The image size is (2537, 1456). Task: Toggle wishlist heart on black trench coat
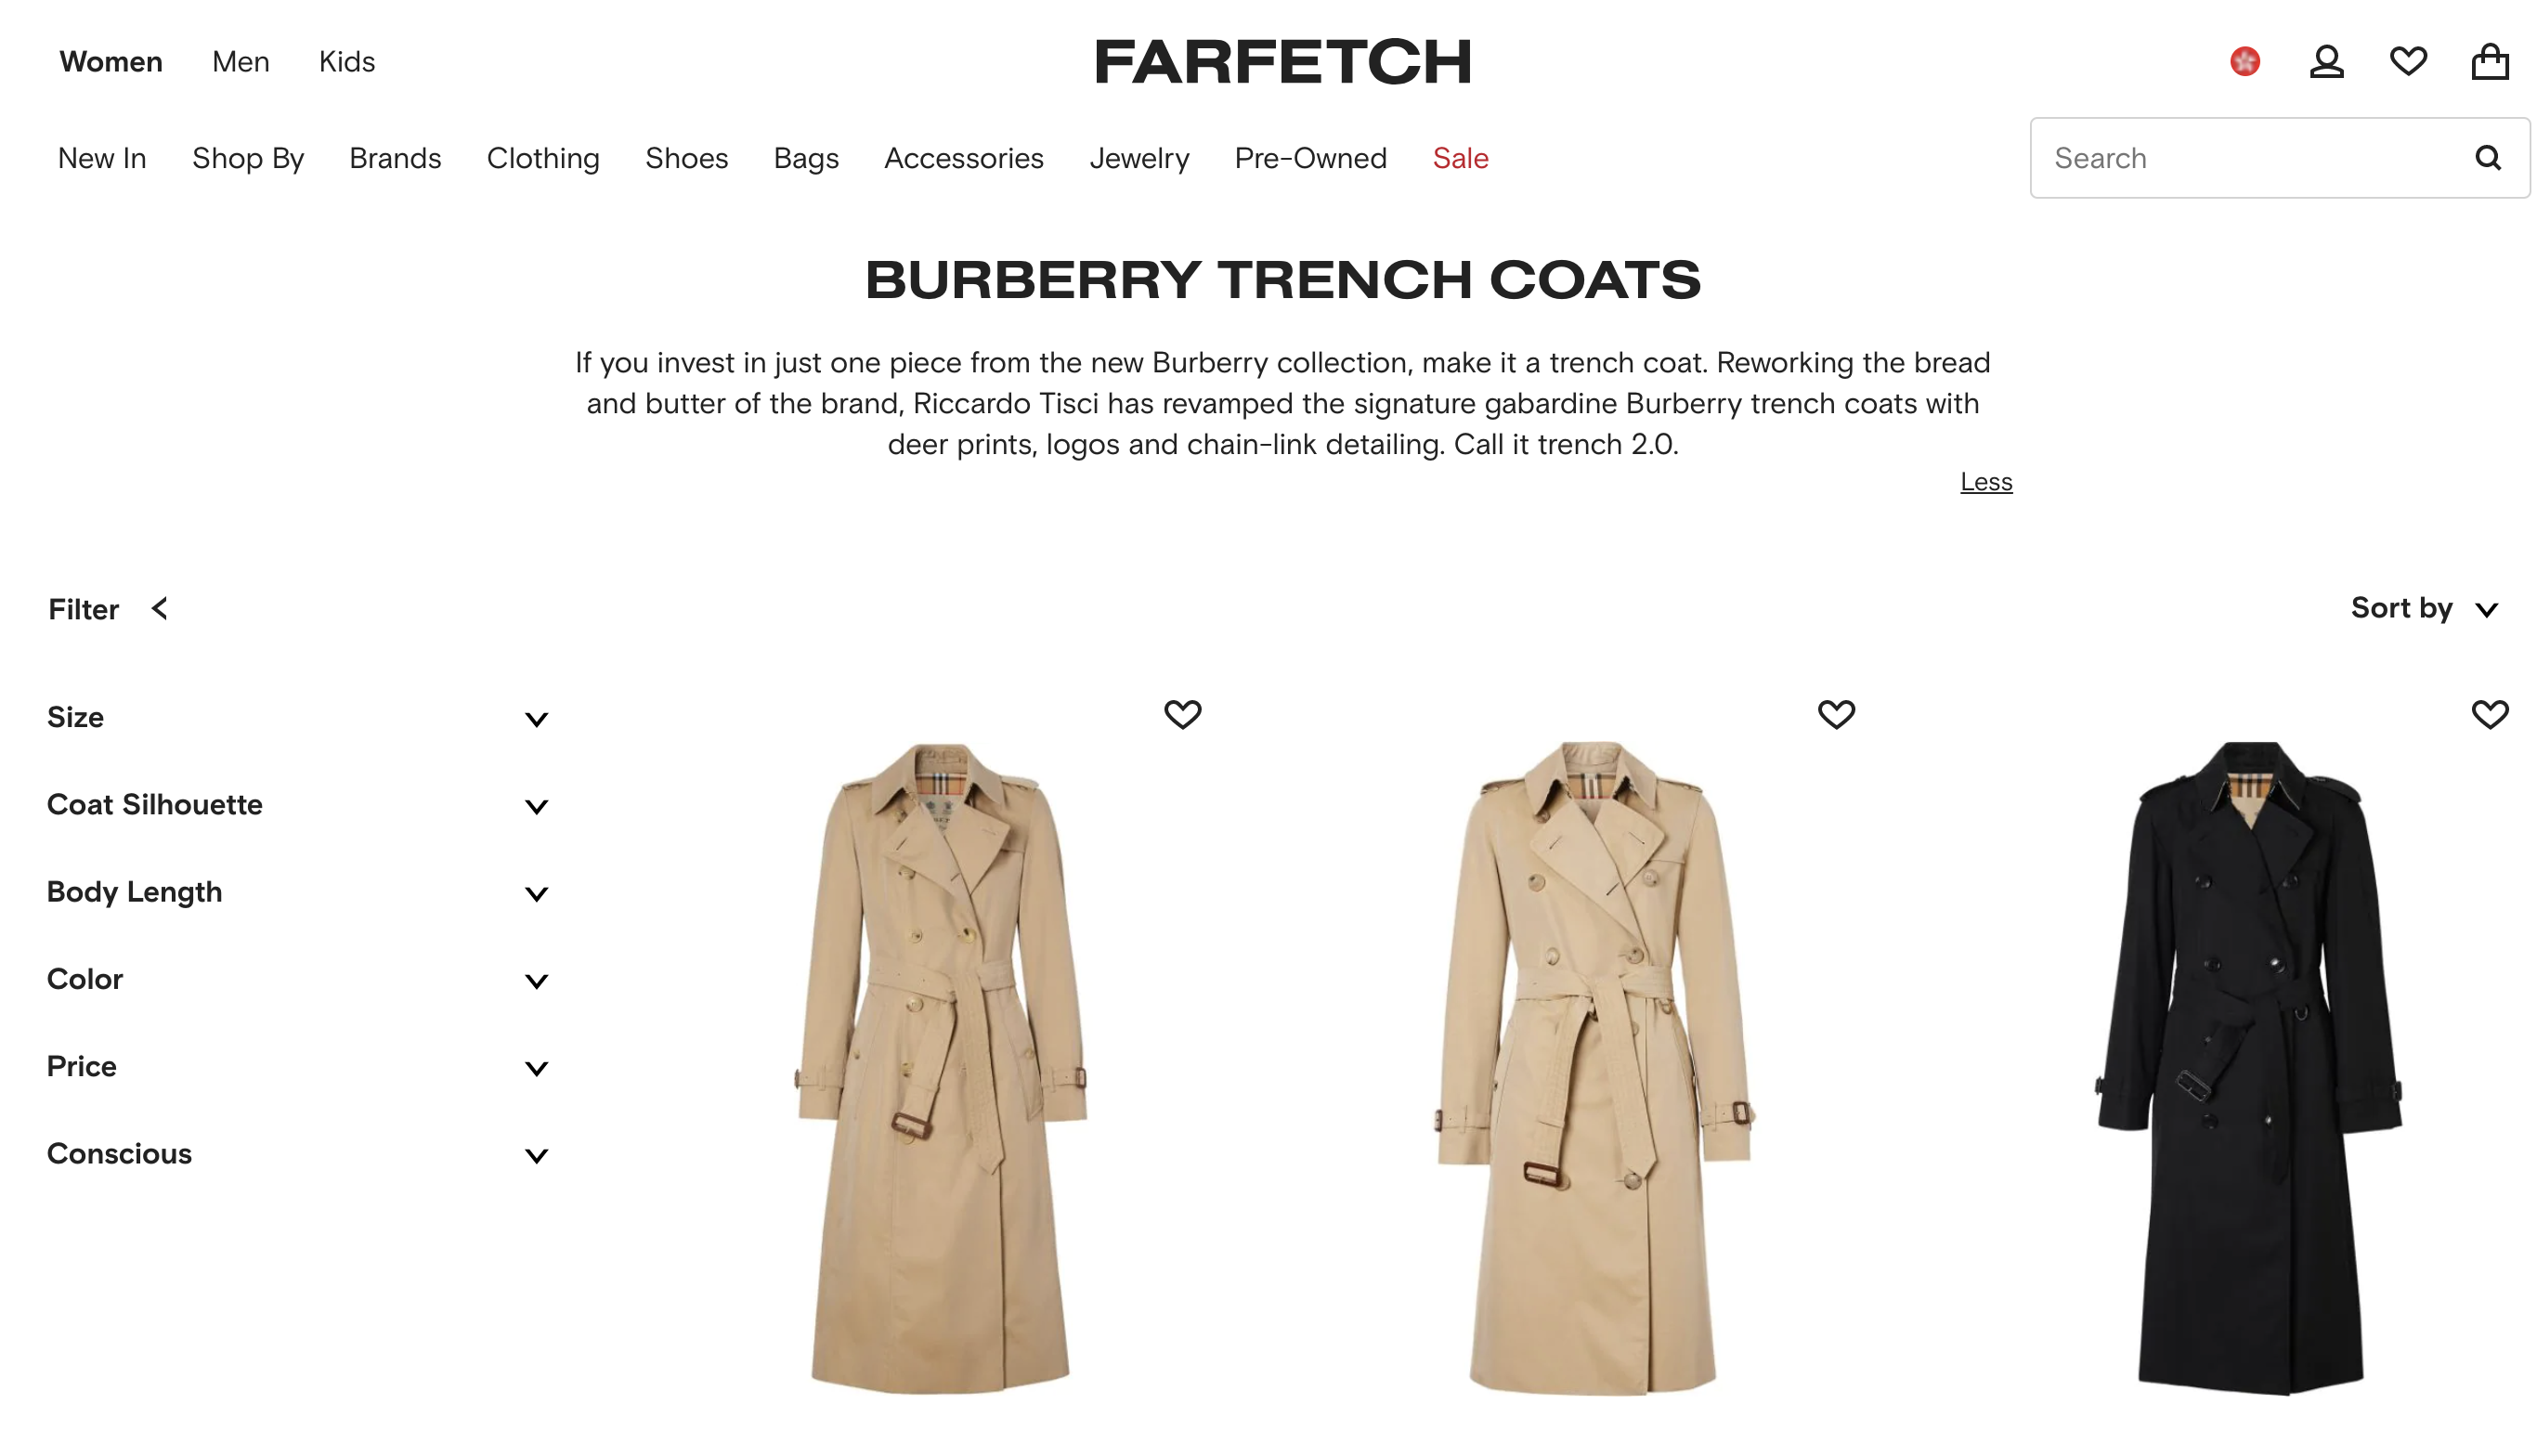(x=2489, y=714)
